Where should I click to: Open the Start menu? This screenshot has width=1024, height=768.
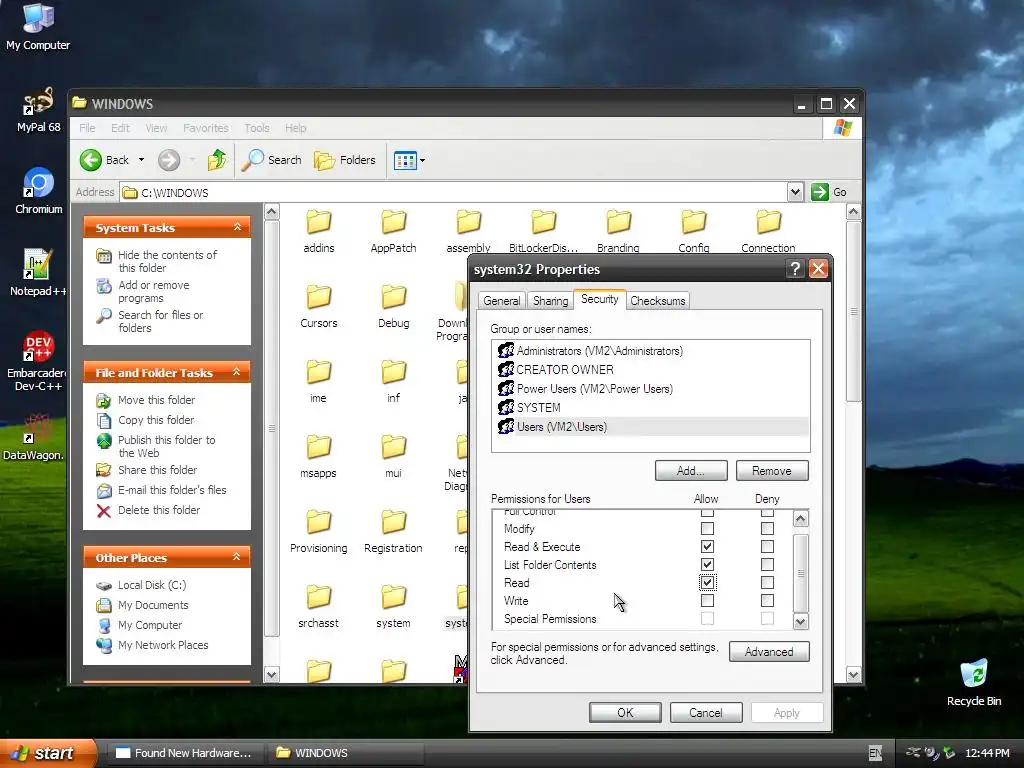47,753
